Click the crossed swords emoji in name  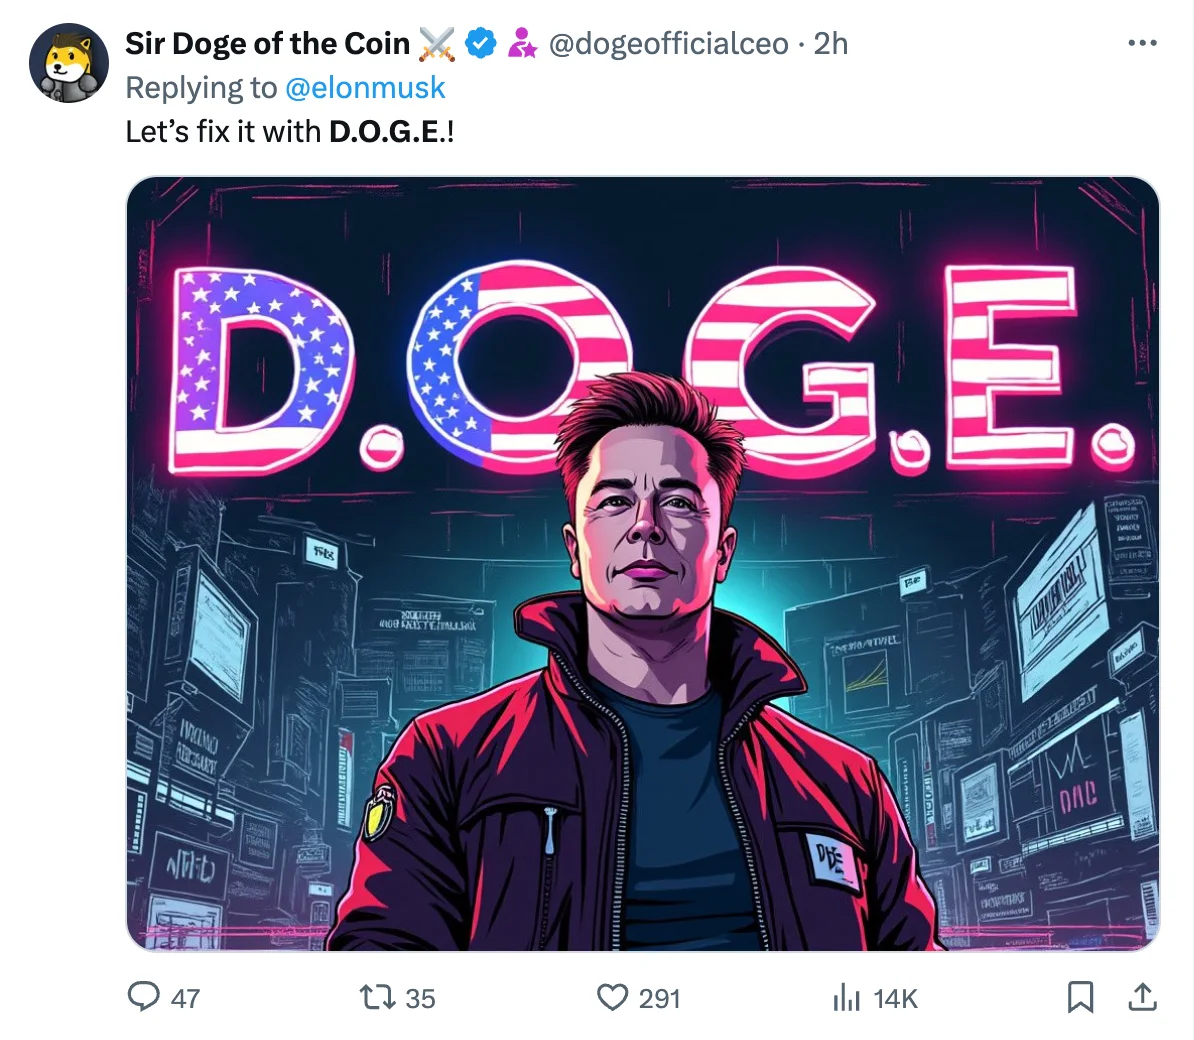437,44
